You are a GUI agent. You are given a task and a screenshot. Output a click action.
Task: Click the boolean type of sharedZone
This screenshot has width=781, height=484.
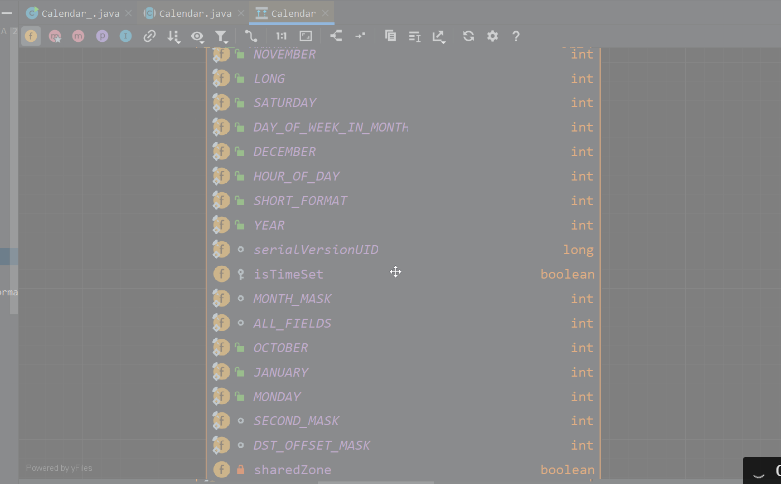[567, 470]
